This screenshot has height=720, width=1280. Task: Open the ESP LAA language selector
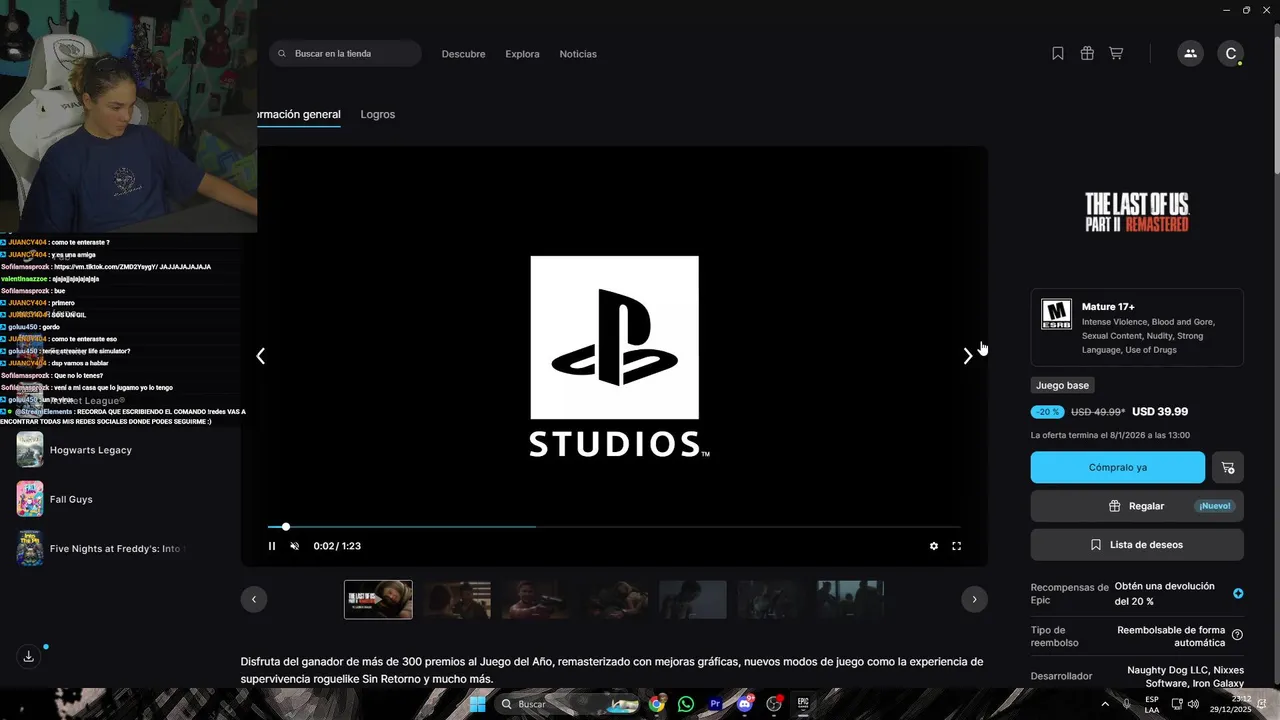[x=1152, y=704]
